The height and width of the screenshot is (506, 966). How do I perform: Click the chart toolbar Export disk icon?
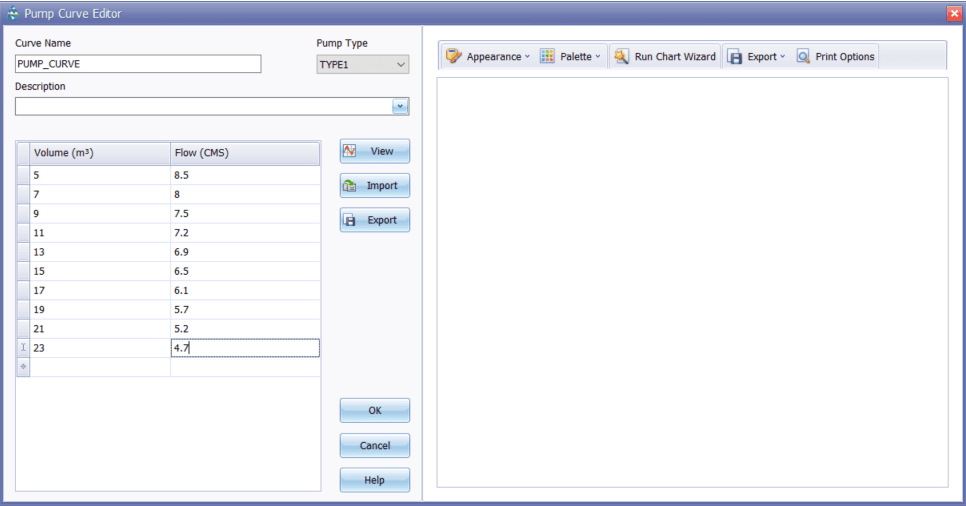tap(734, 57)
